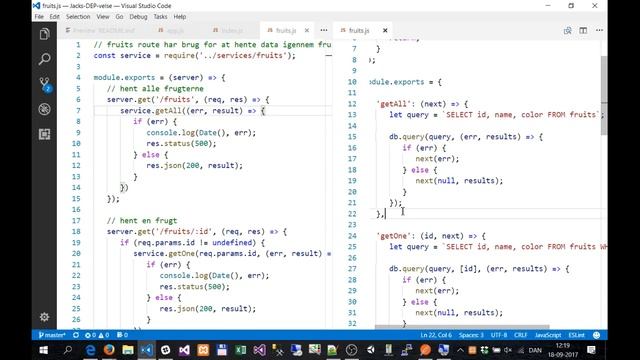Click 'getAll' key text in right editor

393,104
